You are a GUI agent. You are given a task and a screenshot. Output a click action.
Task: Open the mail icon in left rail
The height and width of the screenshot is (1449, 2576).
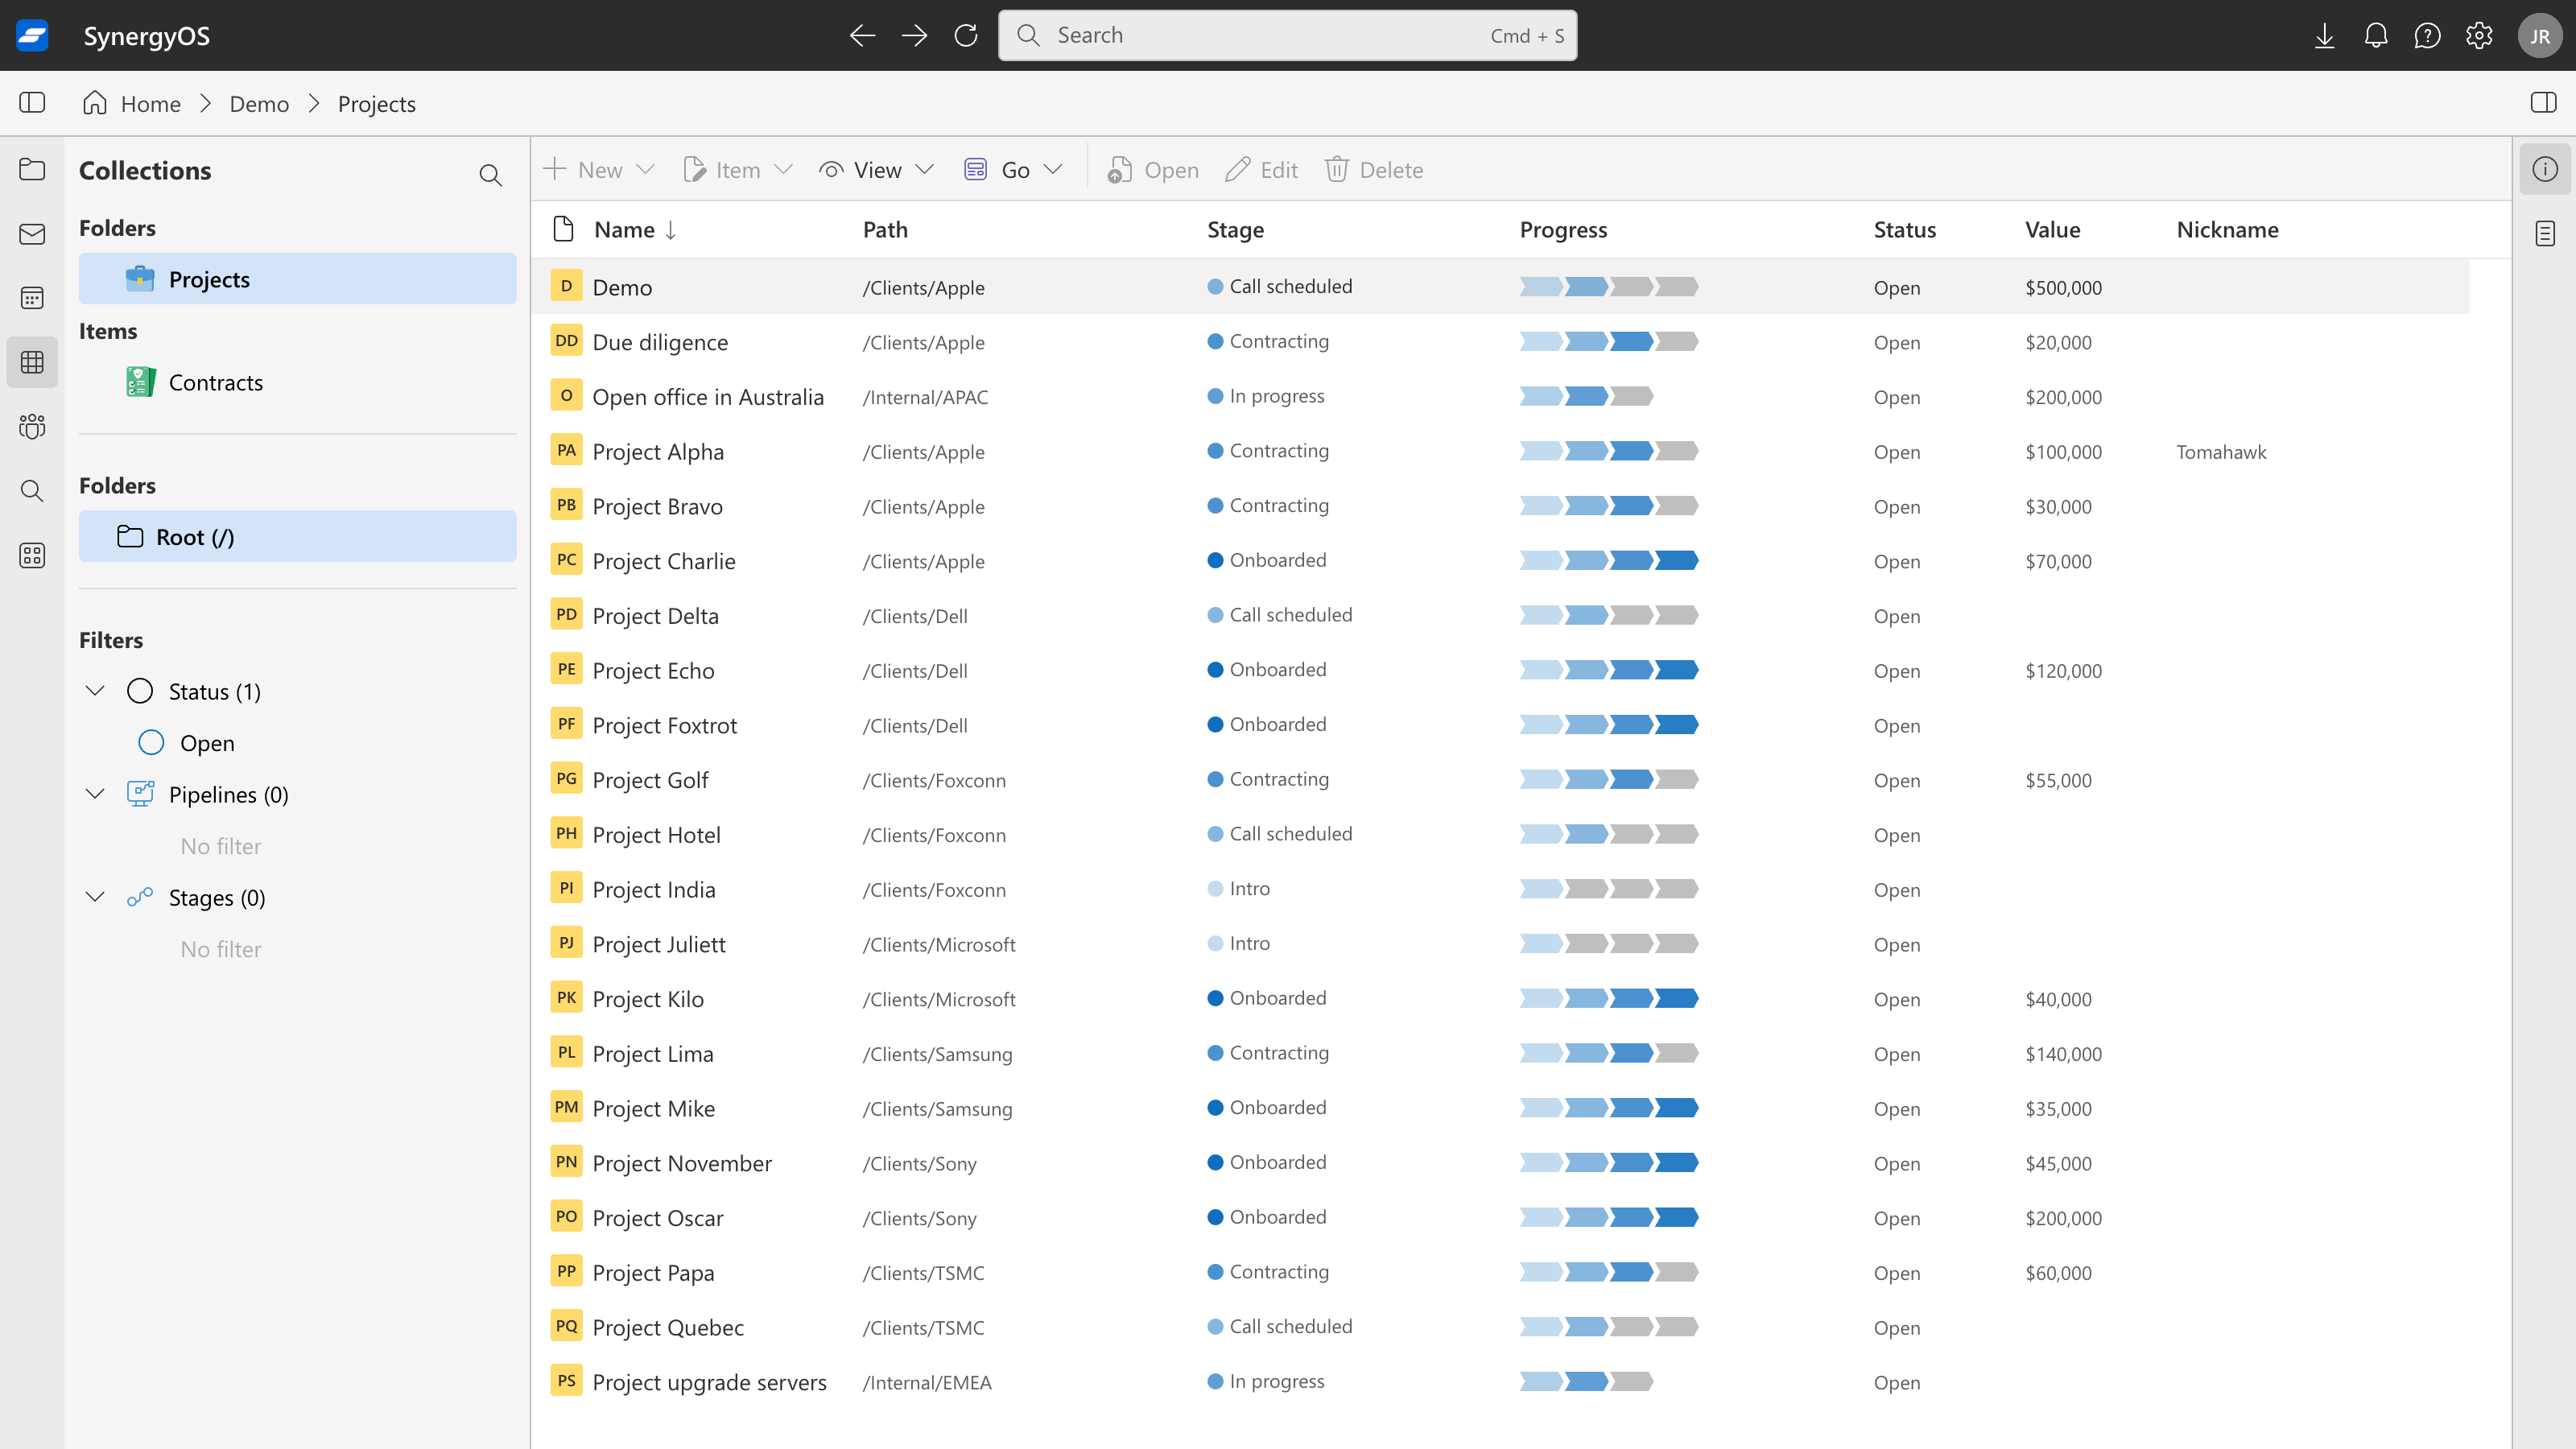coord(32,234)
